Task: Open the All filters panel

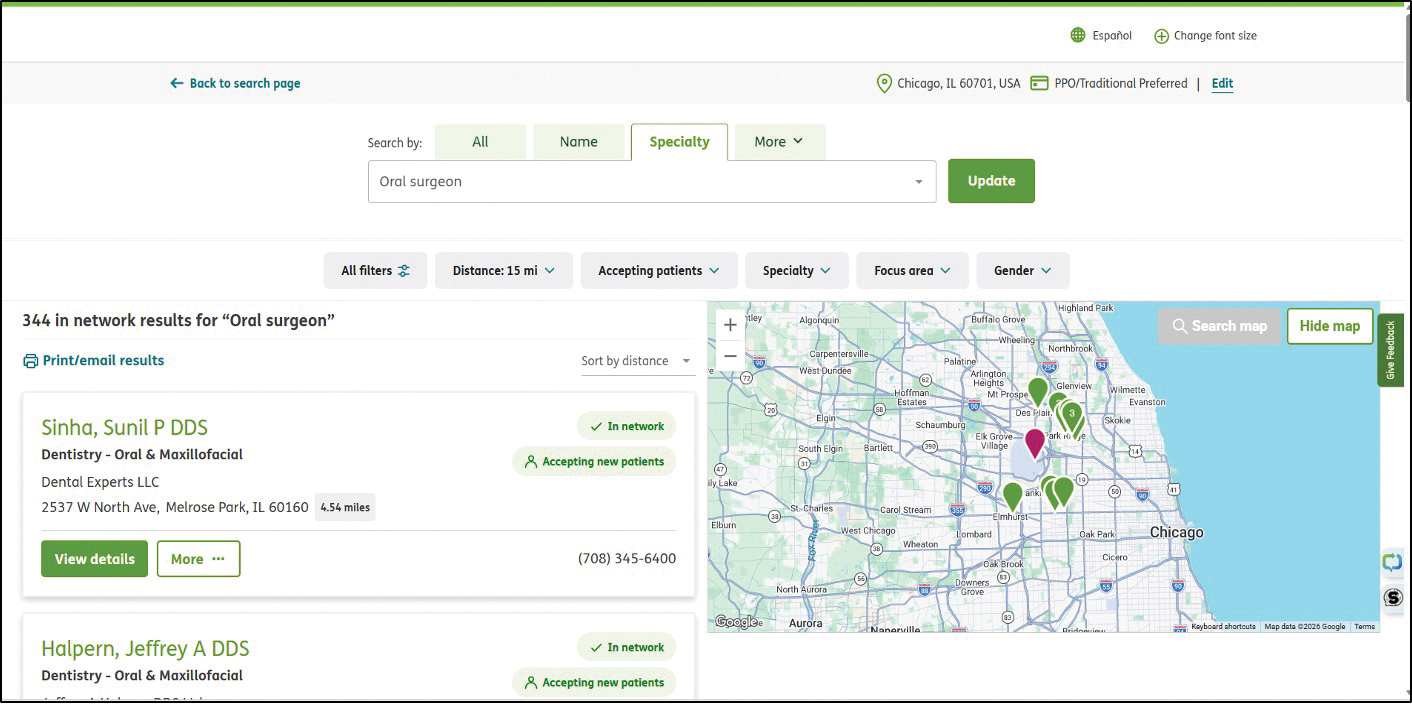Action: click(375, 270)
